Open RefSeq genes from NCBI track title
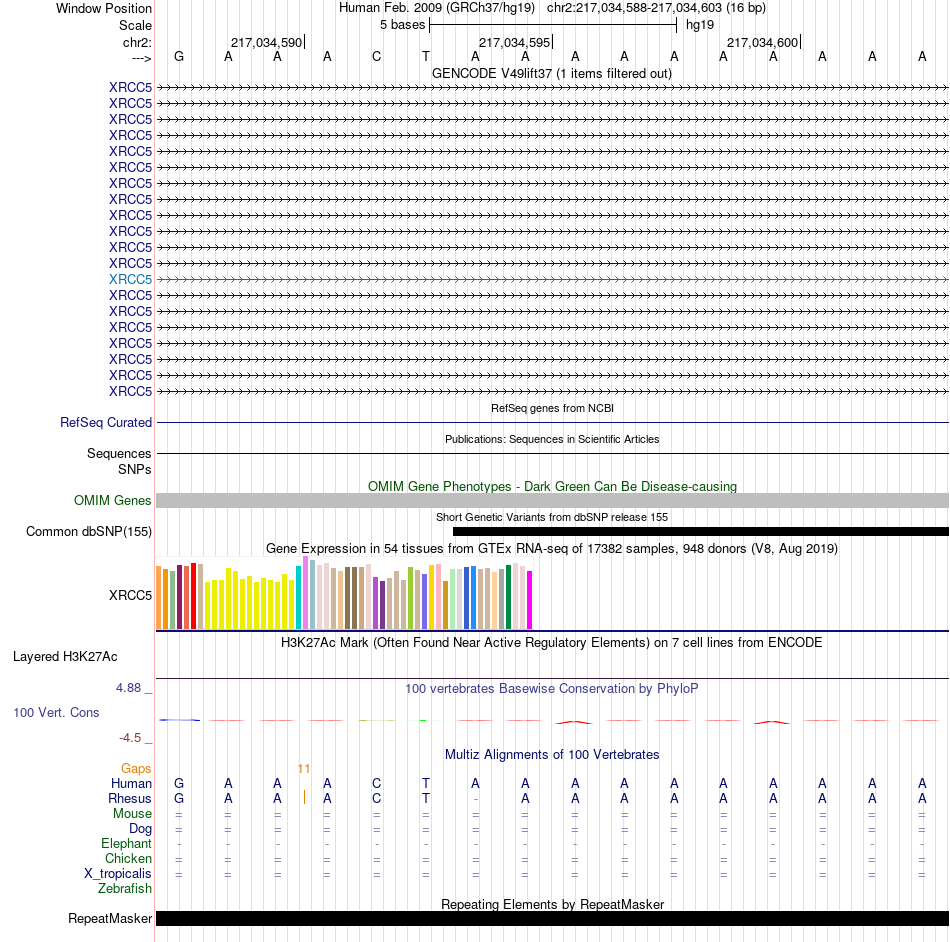 point(552,408)
